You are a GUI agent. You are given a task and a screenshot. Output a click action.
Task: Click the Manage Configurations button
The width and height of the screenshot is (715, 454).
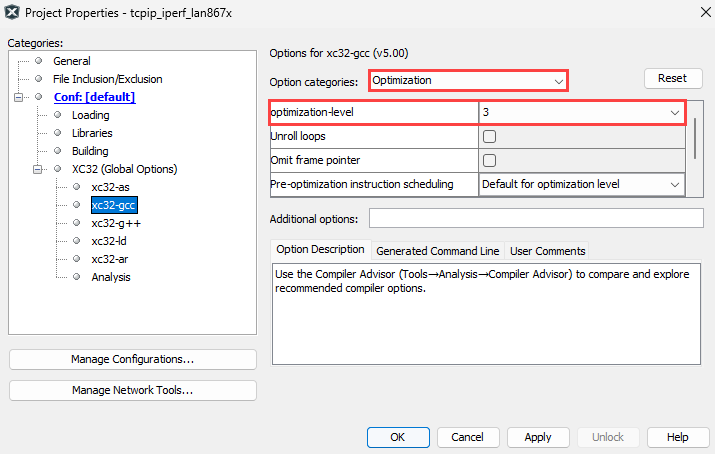tap(132, 359)
